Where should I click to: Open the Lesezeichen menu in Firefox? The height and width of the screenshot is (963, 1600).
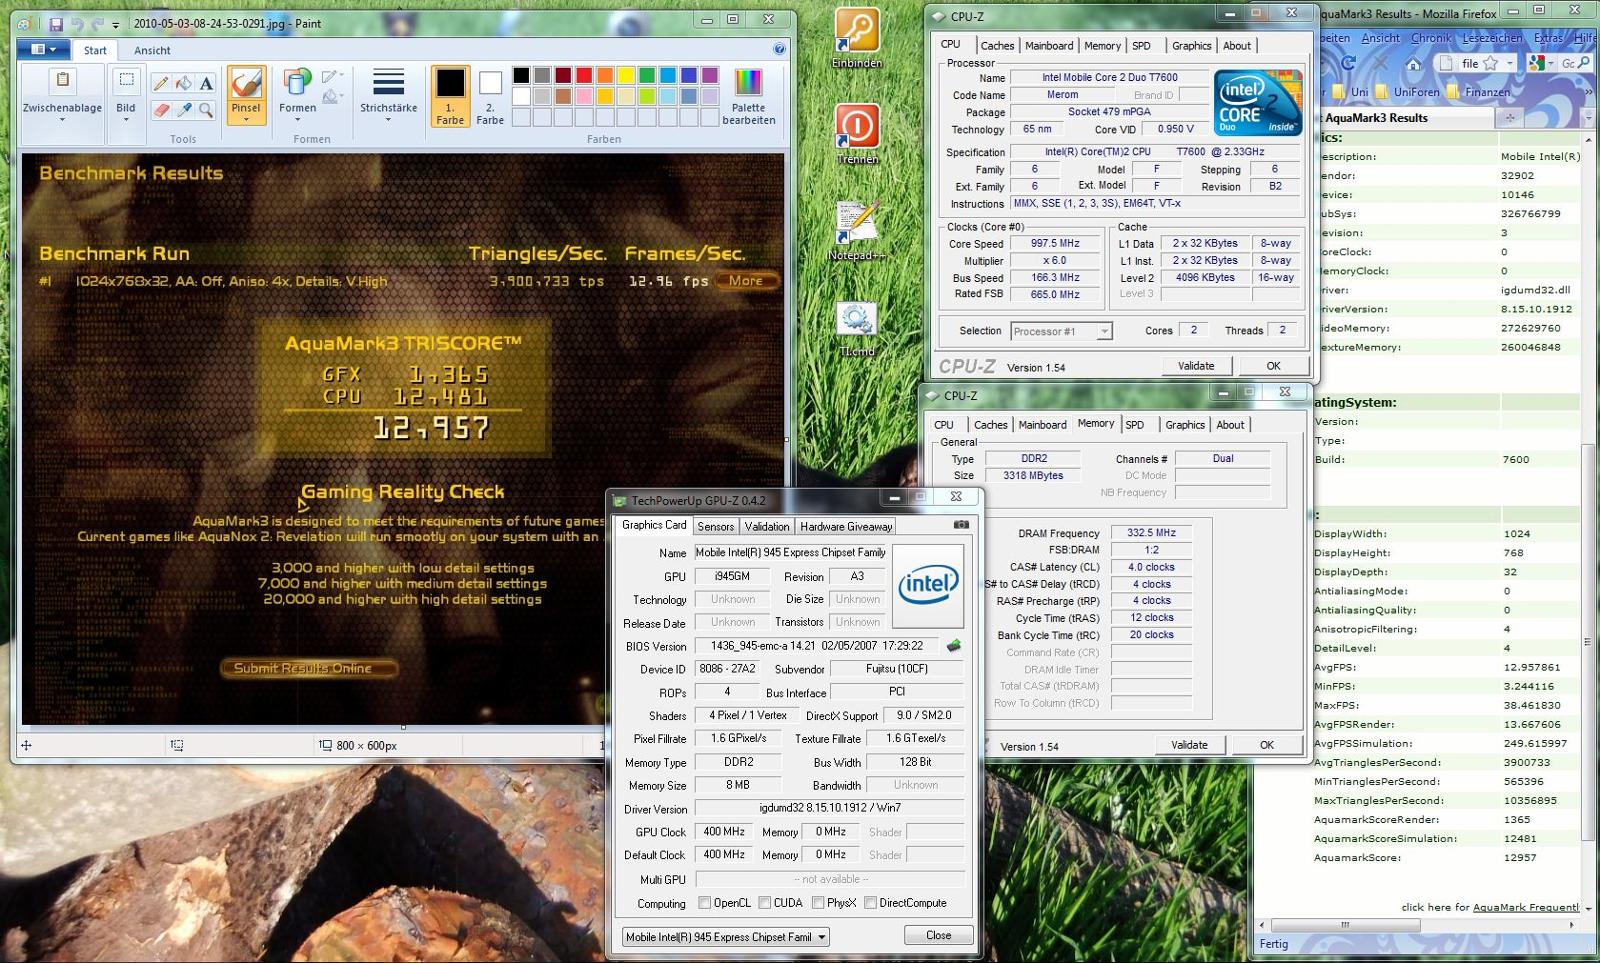tap(1492, 38)
